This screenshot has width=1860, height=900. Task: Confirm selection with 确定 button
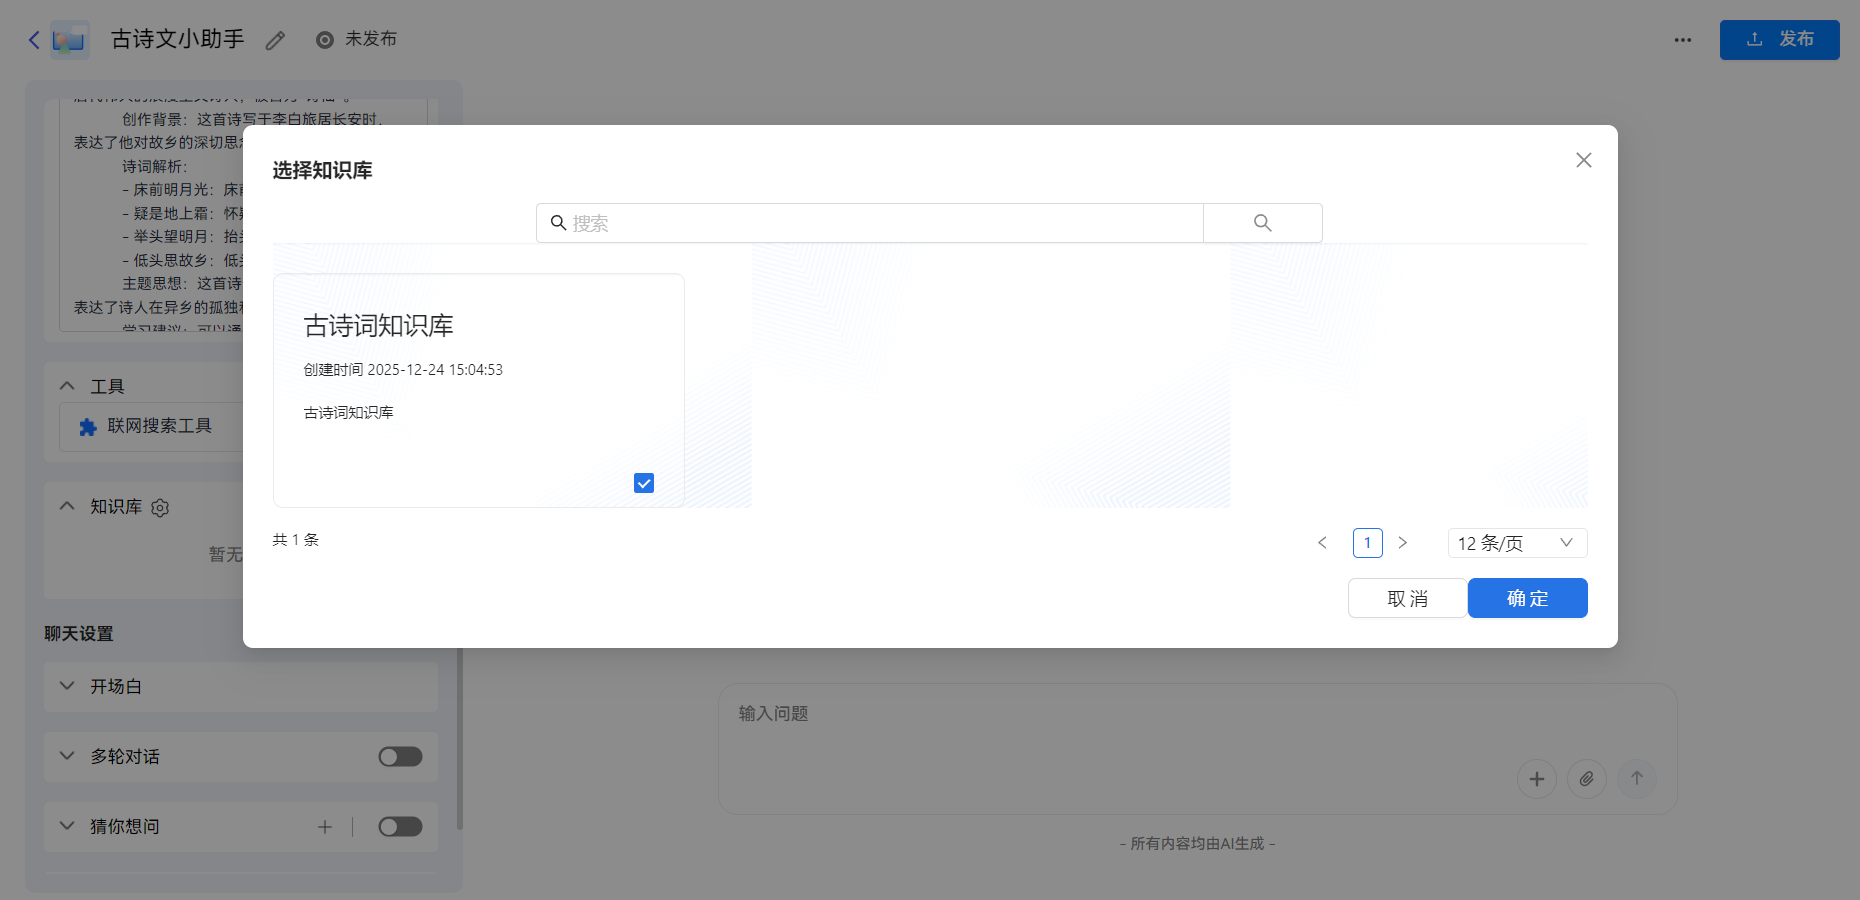1527,598
